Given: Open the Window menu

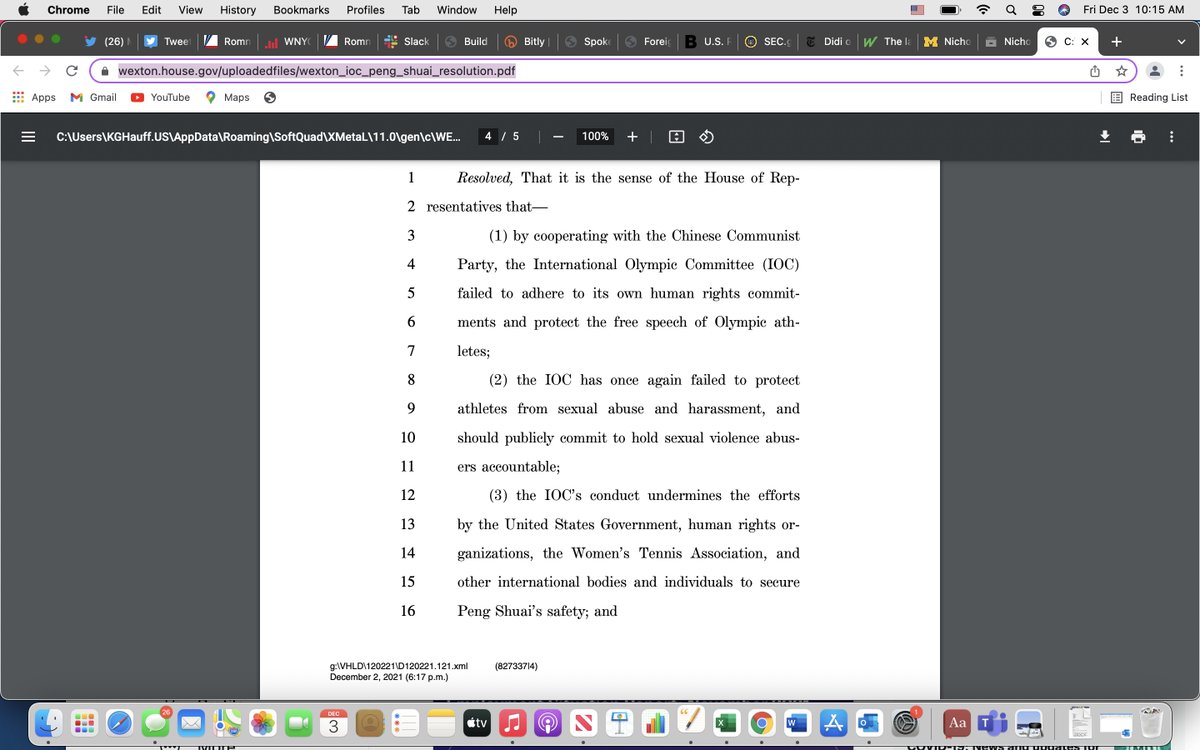Looking at the screenshot, I should [x=457, y=10].
